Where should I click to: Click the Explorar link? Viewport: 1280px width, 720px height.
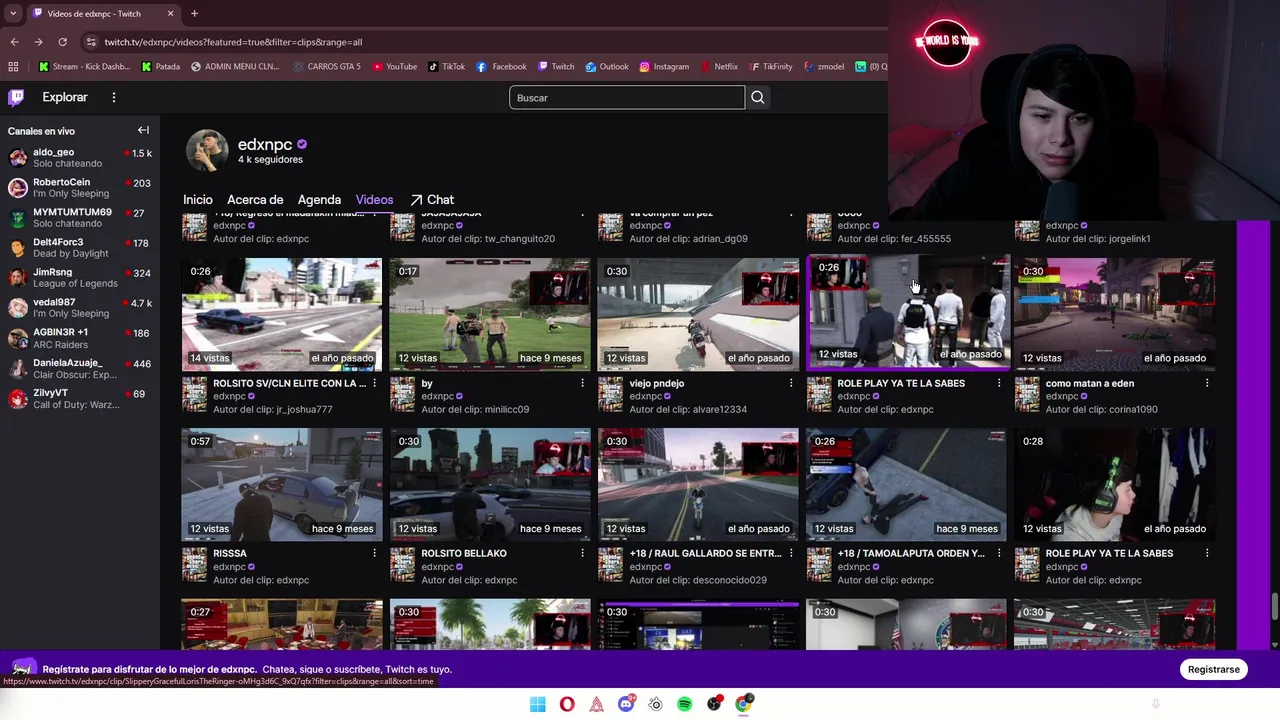pyautogui.click(x=65, y=97)
